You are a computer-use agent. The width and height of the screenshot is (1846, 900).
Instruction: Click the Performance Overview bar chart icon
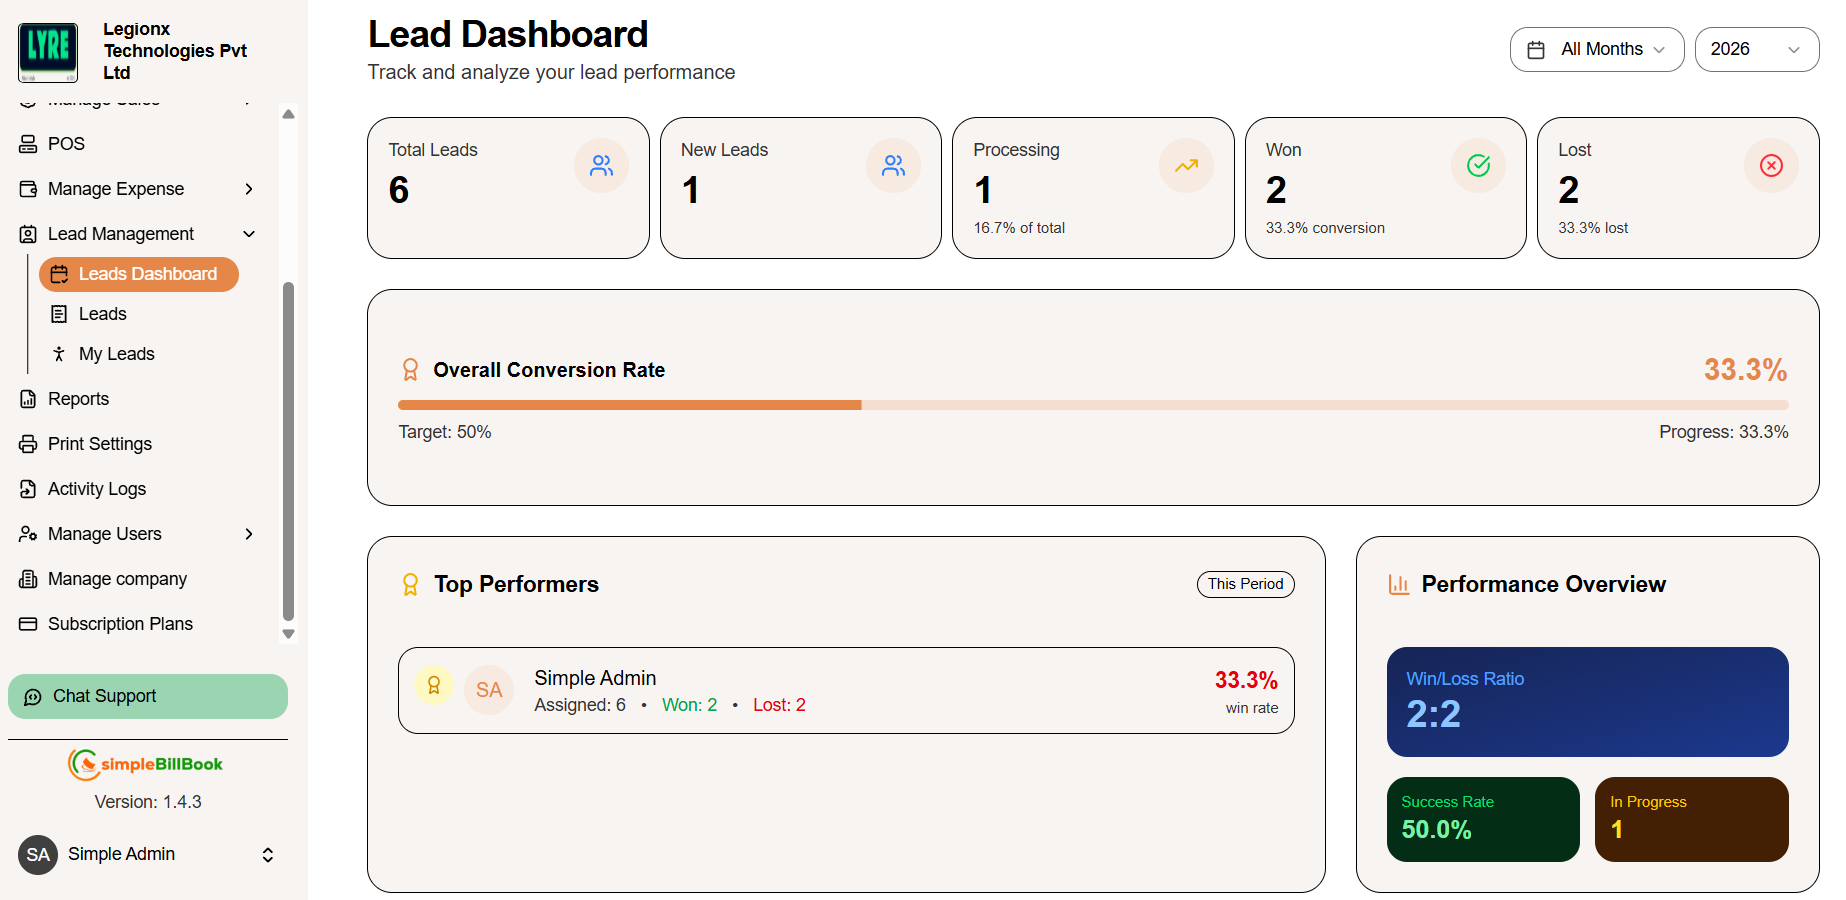coord(1399,584)
